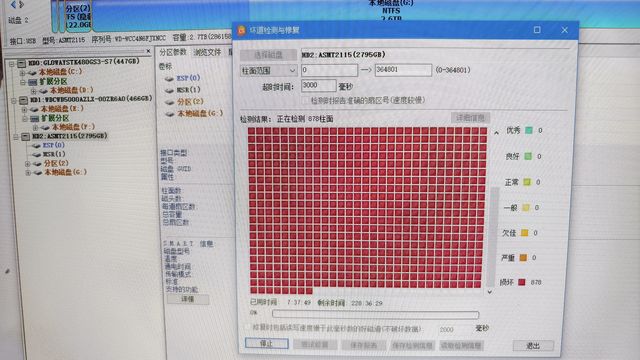Toggle the 检测时报告准确的扇区号 checkbox
The width and height of the screenshot is (640, 360).
[305, 100]
